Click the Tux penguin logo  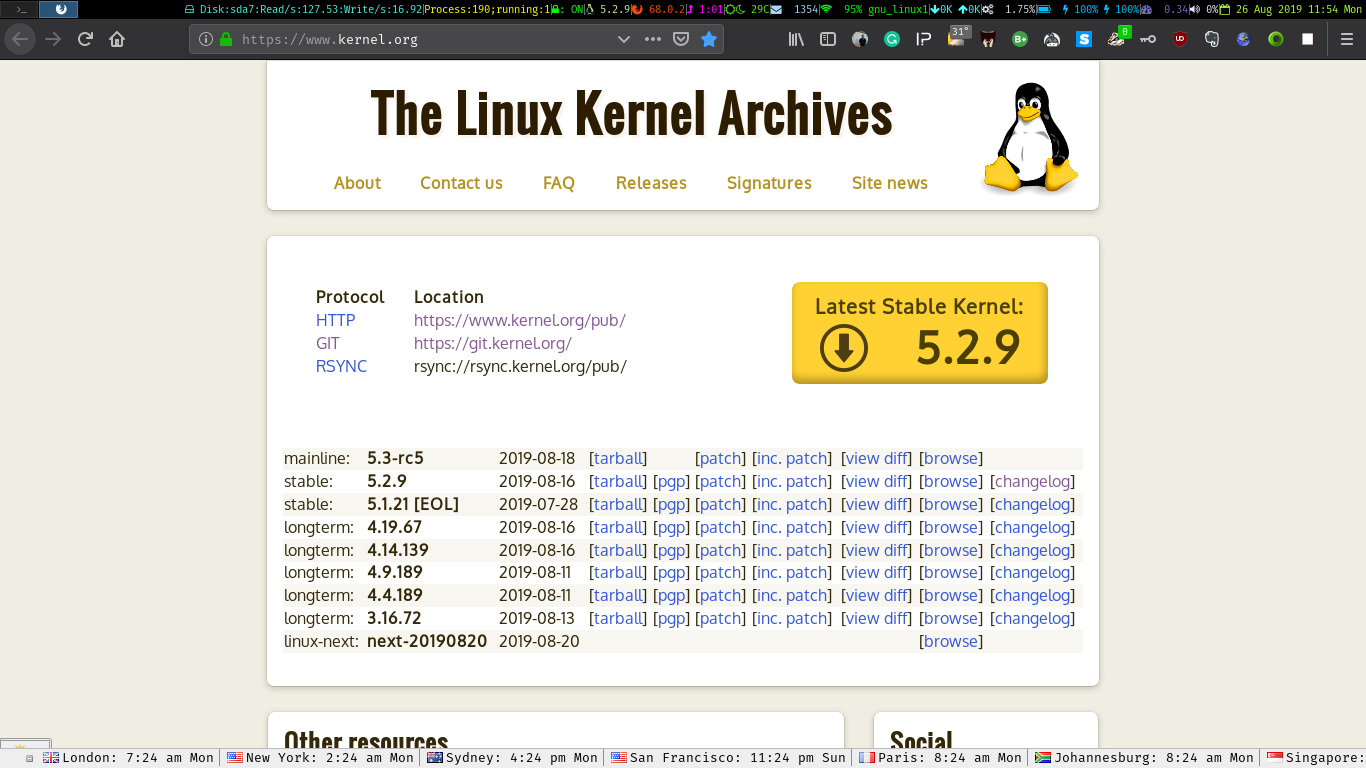pos(1029,137)
